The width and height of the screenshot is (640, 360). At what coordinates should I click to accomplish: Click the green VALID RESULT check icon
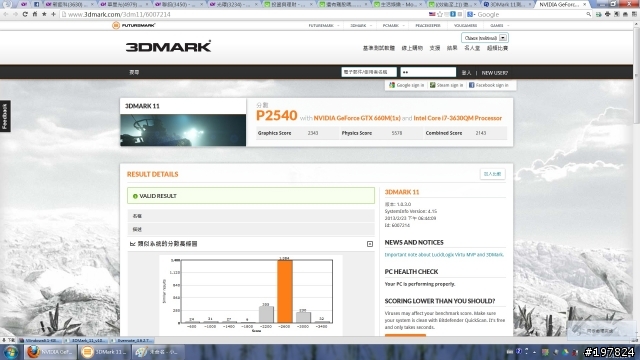[x=135, y=196]
